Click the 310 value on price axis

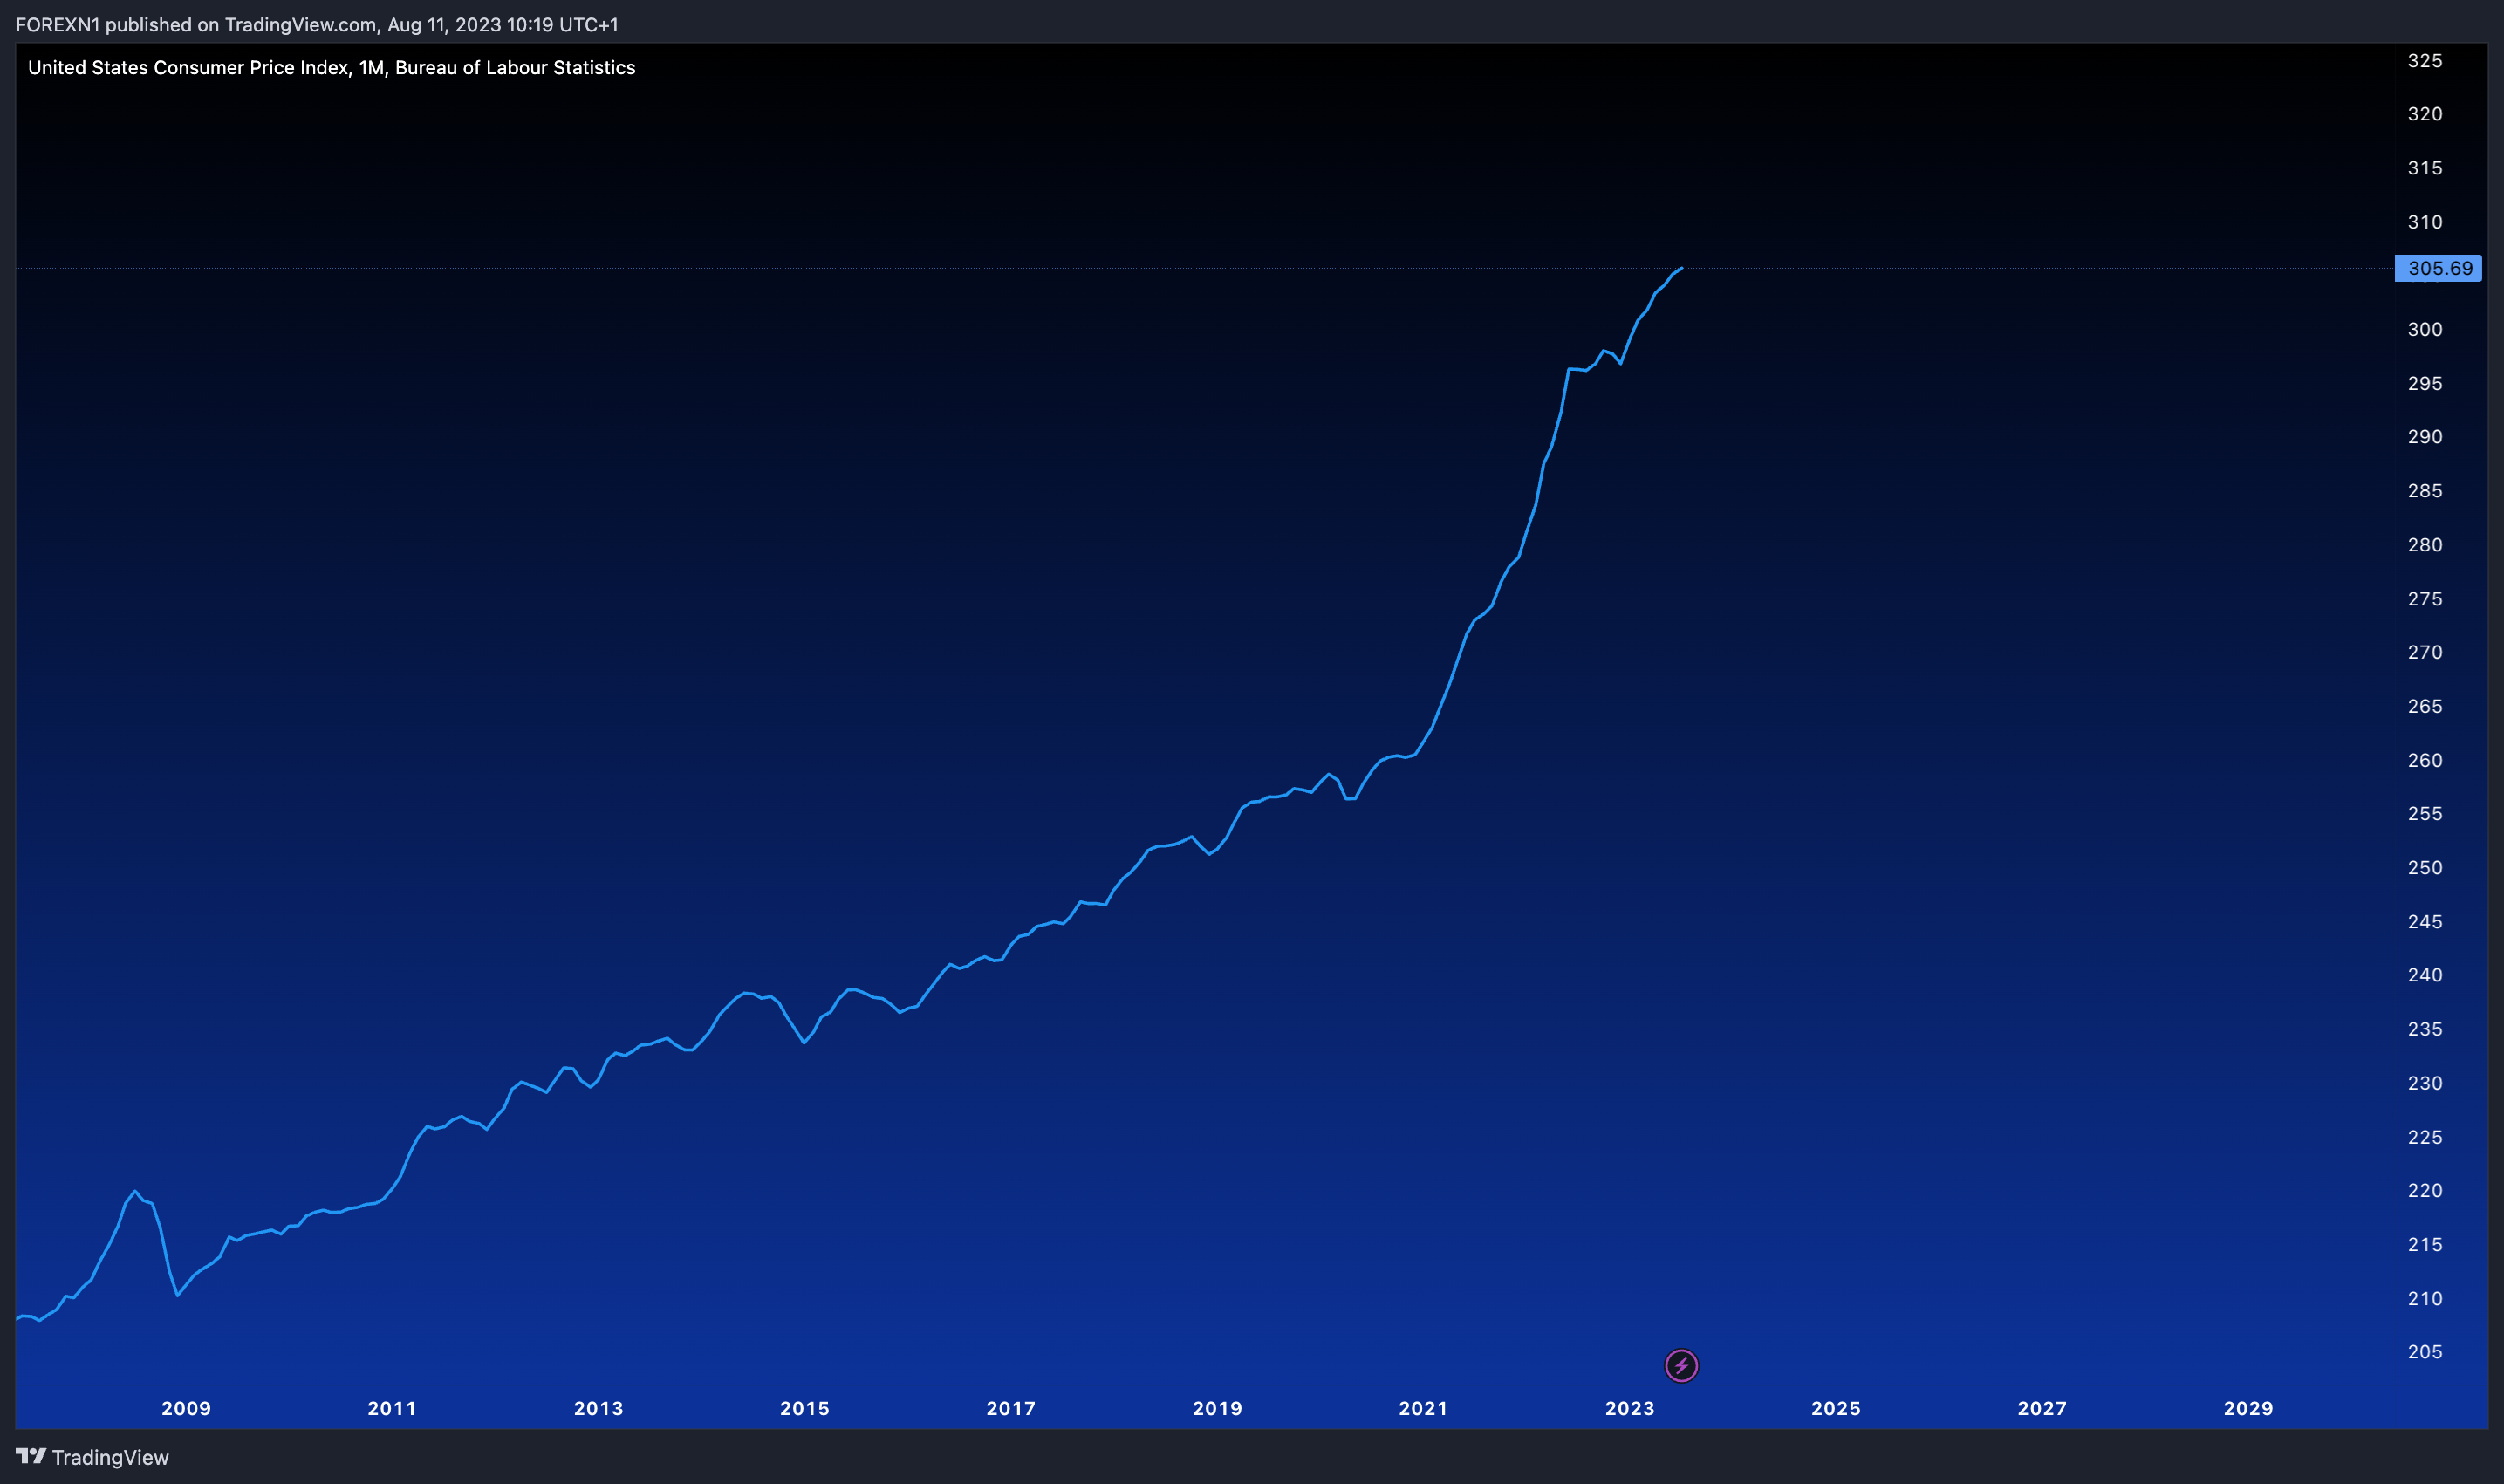coord(2425,222)
